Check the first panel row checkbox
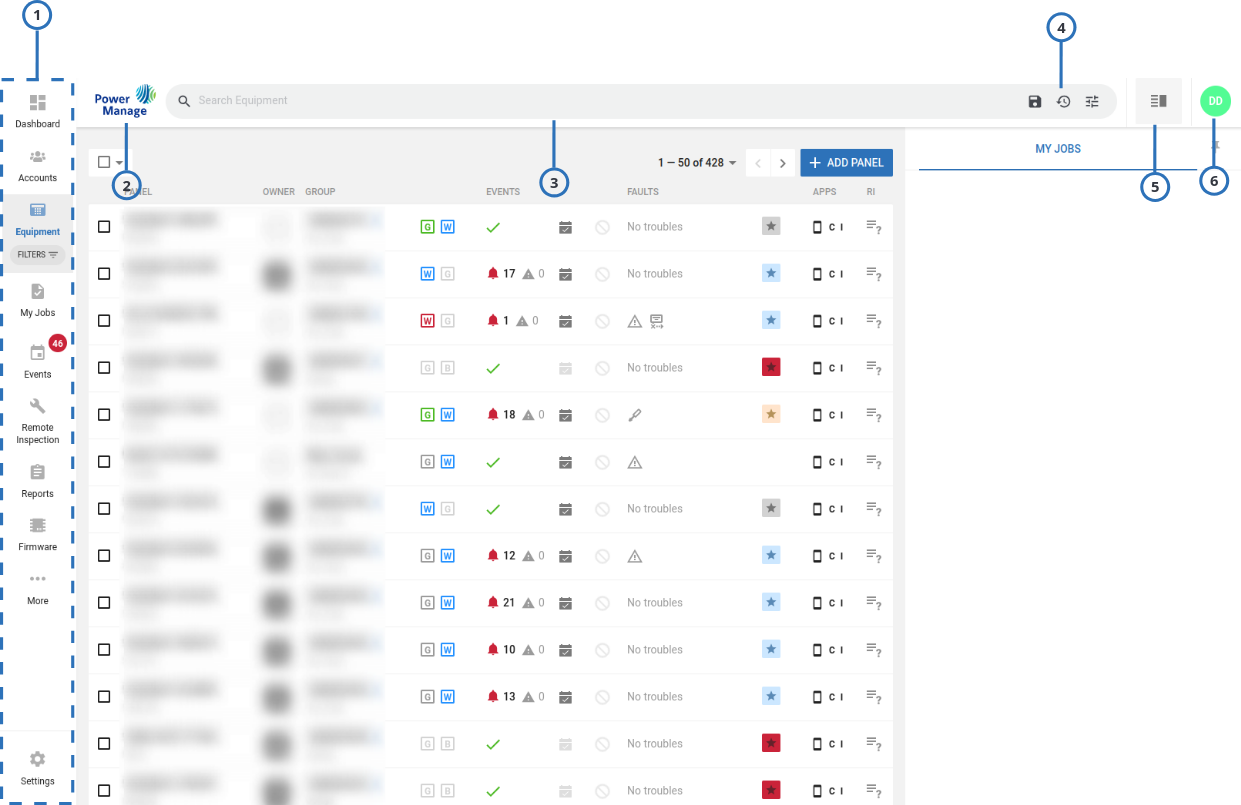The width and height of the screenshot is (1241, 805). point(104,226)
